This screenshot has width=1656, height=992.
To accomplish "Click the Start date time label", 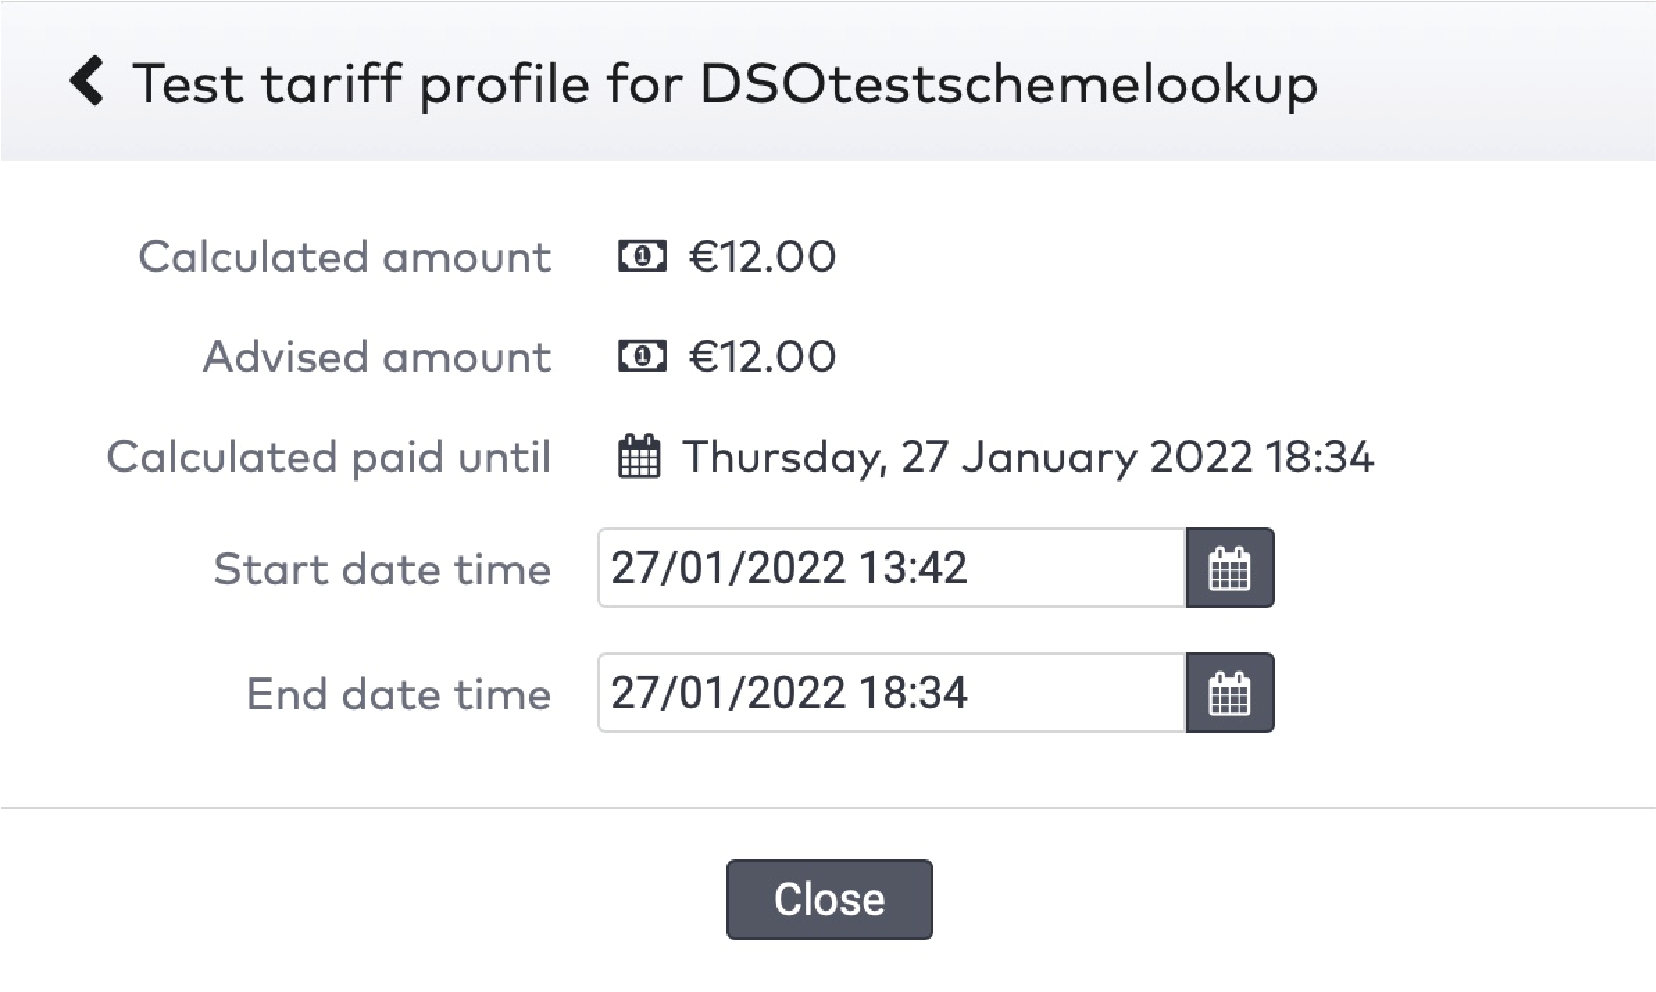I will click(382, 569).
